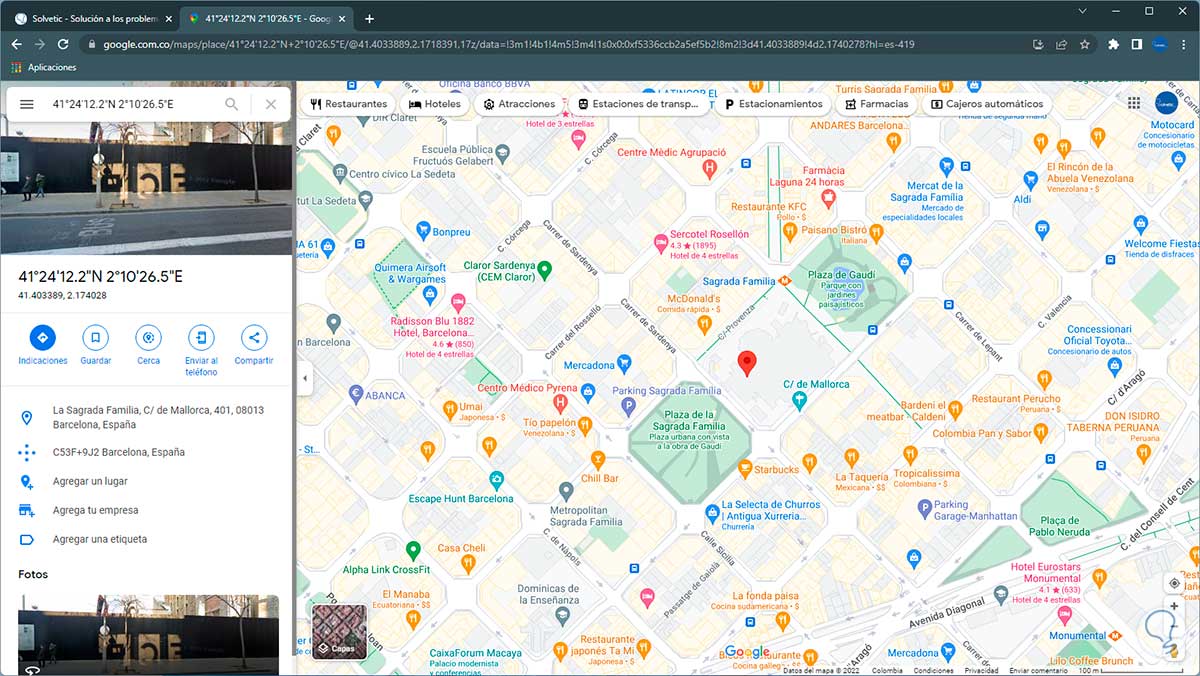Click the Radisson Blu 1882 hotel marker
Screen dimensions: 1200x676
tap(458, 301)
